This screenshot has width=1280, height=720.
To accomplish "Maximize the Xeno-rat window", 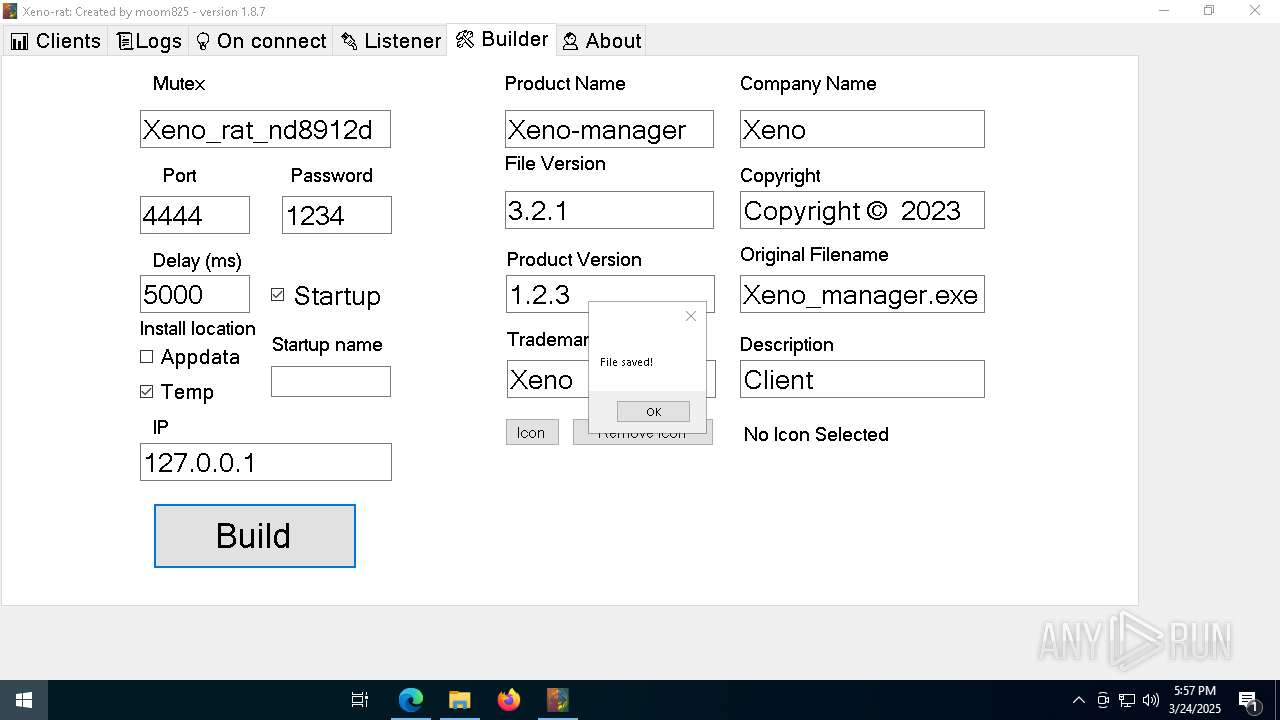I will [x=1209, y=11].
